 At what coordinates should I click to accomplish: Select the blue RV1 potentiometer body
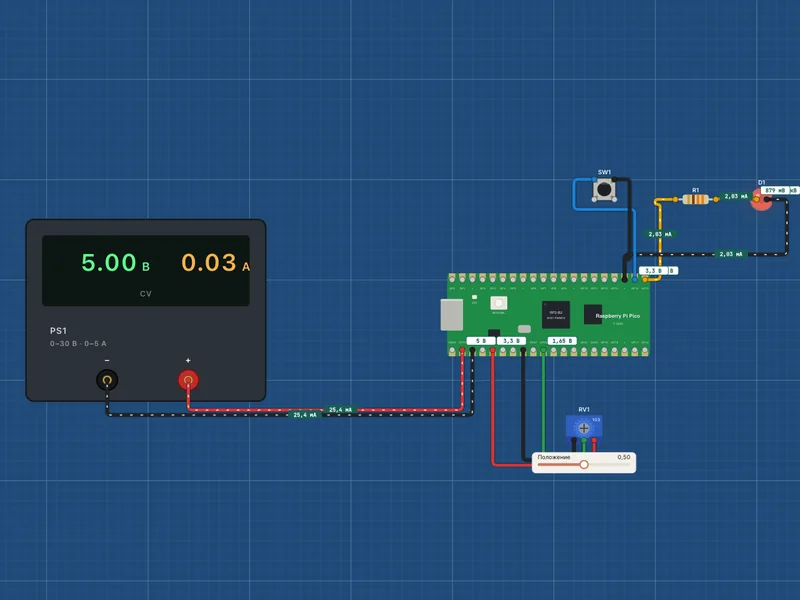[584, 427]
